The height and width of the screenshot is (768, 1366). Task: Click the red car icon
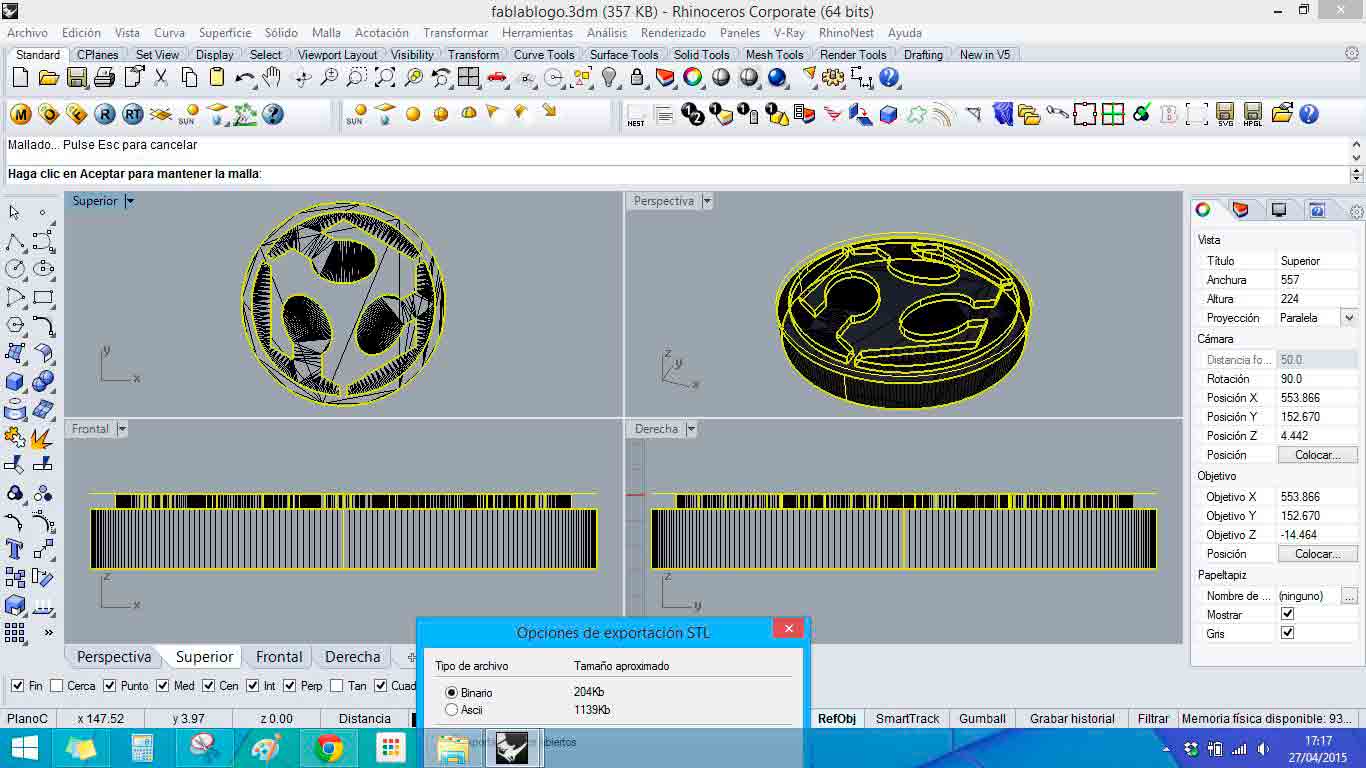tap(497, 78)
